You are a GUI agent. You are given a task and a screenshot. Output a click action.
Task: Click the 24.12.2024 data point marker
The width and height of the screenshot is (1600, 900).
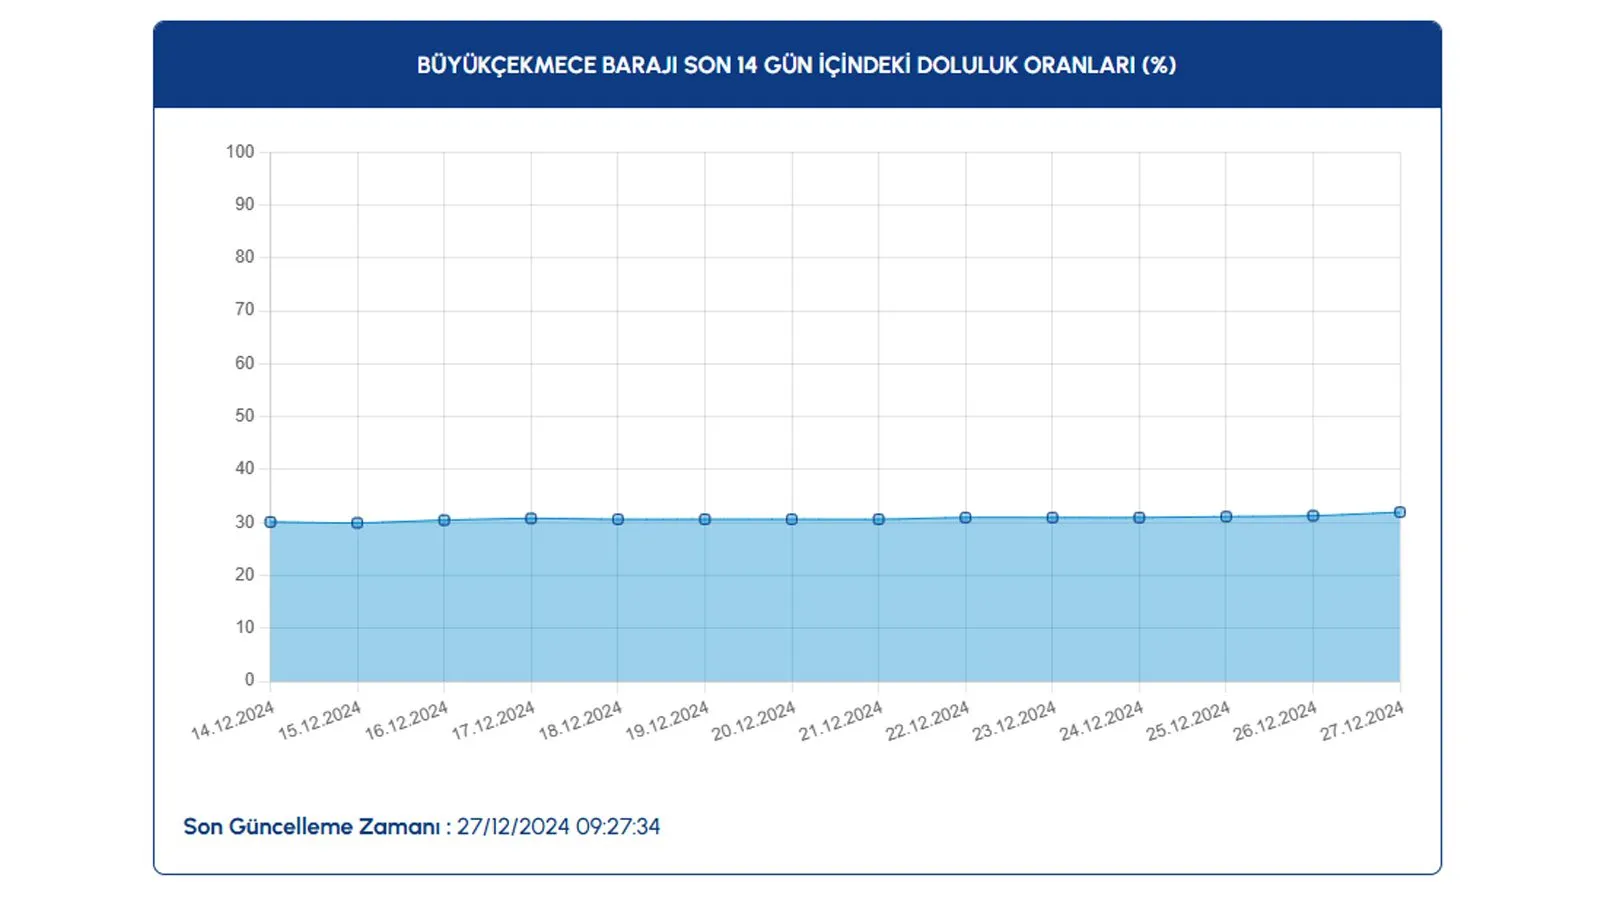tap(1139, 518)
